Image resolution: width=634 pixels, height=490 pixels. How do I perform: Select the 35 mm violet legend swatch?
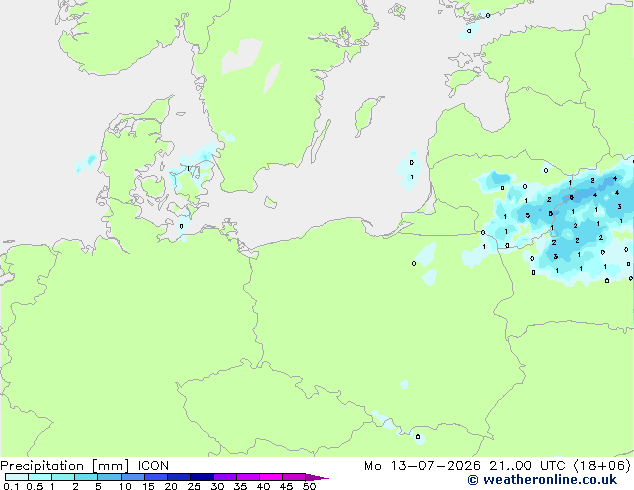(x=248, y=477)
